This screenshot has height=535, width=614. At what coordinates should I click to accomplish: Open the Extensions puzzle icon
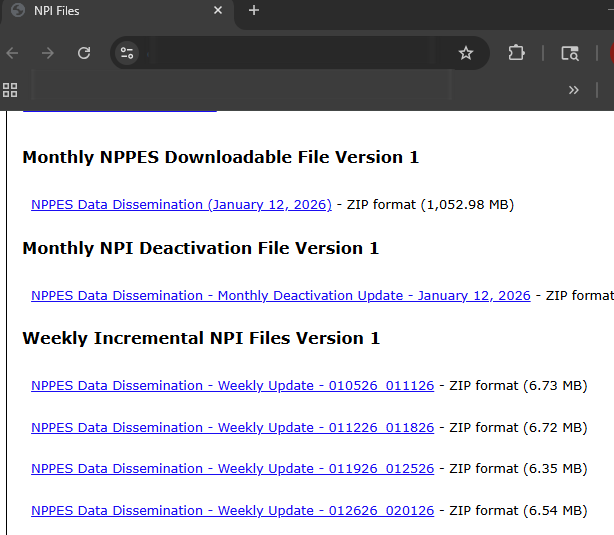click(x=516, y=53)
